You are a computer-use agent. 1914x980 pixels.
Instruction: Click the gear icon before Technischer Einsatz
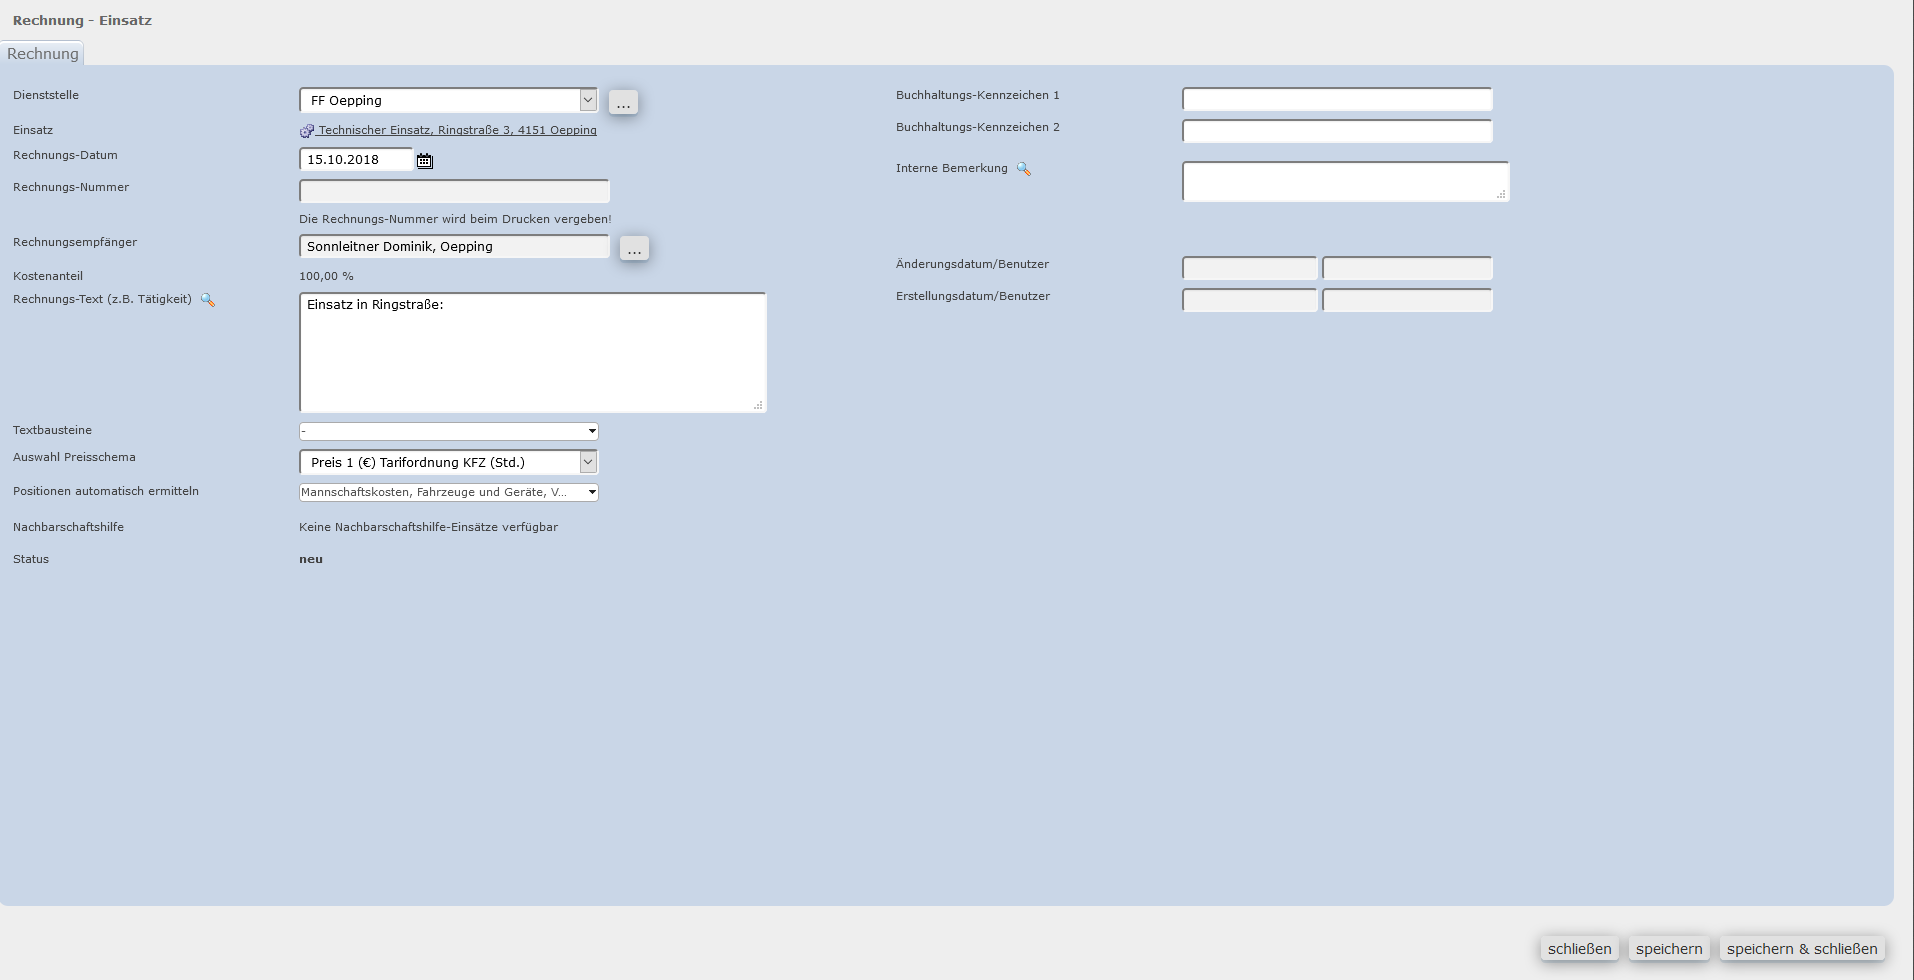tap(307, 131)
